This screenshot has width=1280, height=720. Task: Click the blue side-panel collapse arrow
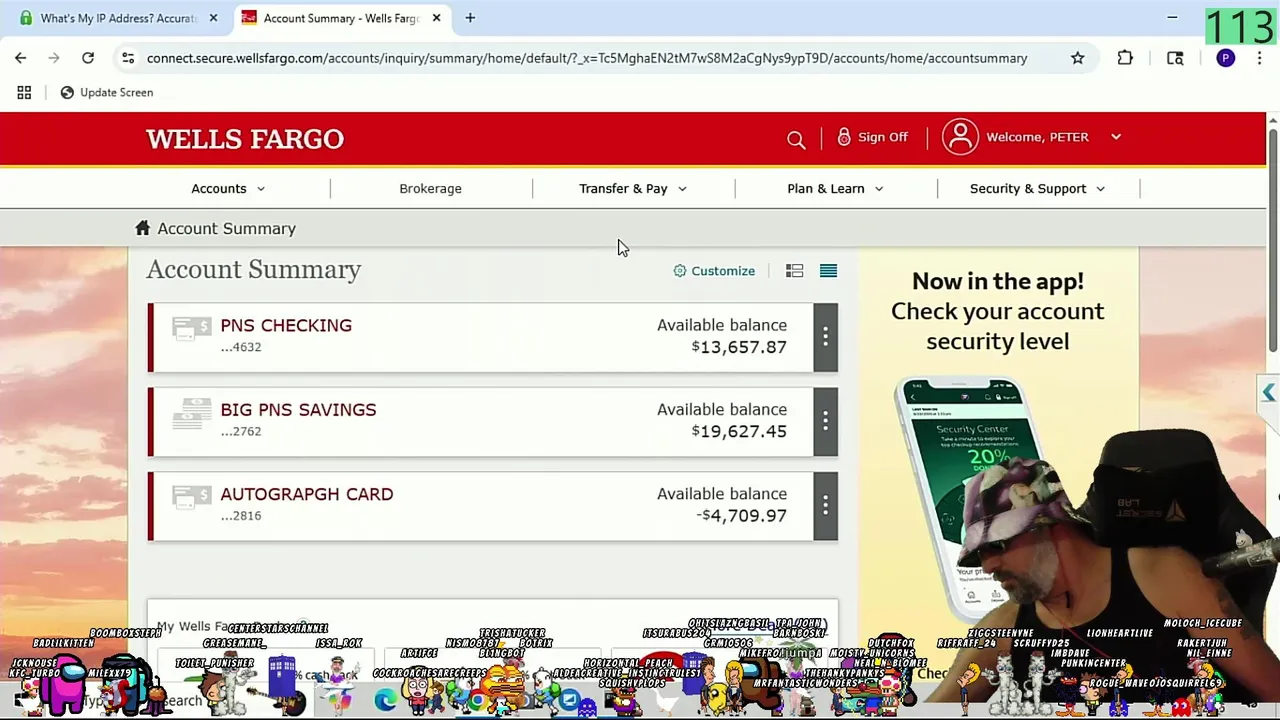(x=1268, y=393)
